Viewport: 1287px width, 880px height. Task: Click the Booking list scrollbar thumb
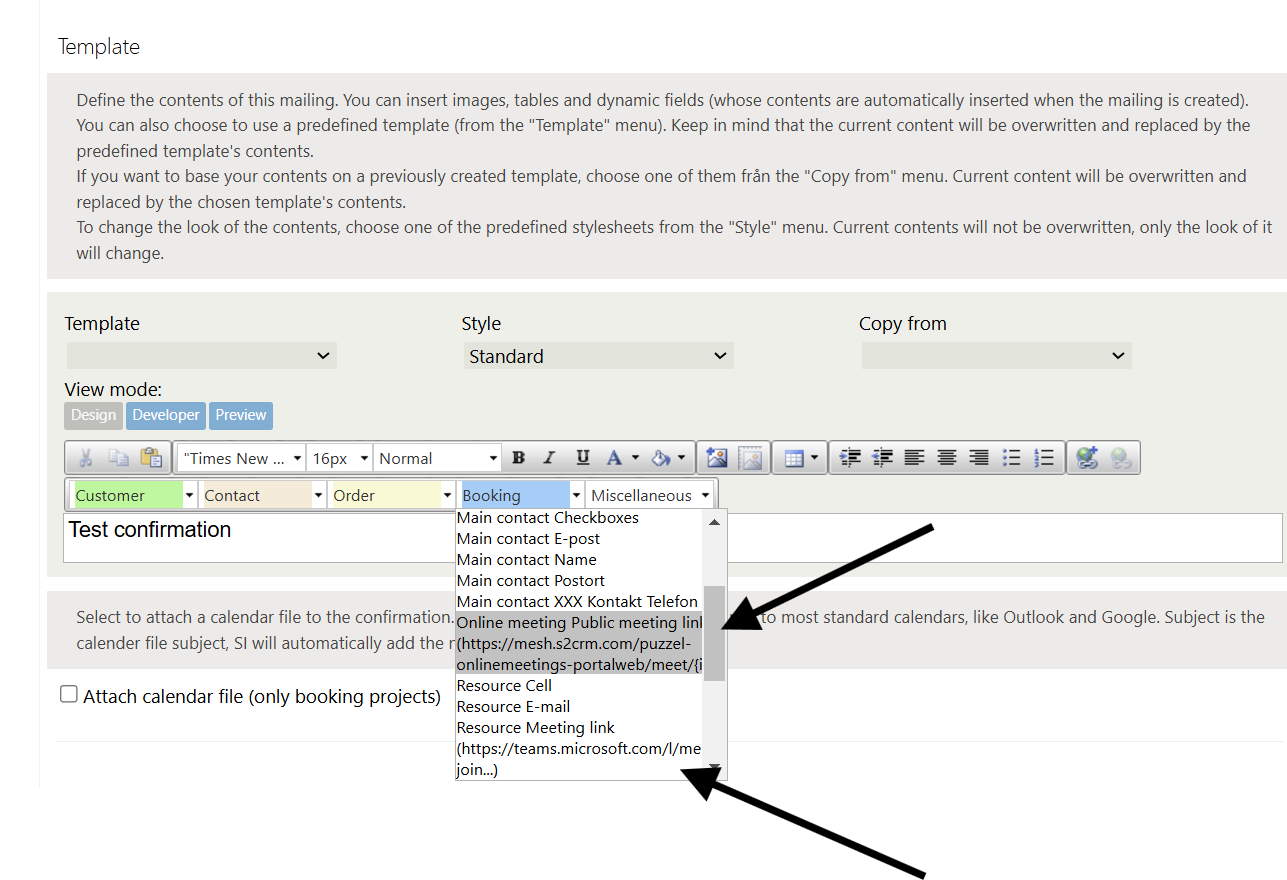tap(714, 632)
